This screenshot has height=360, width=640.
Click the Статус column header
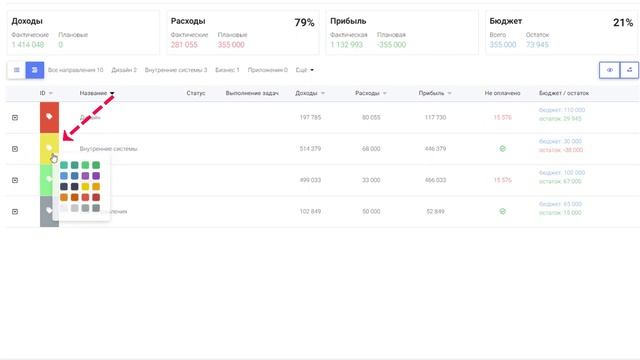click(x=196, y=93)
